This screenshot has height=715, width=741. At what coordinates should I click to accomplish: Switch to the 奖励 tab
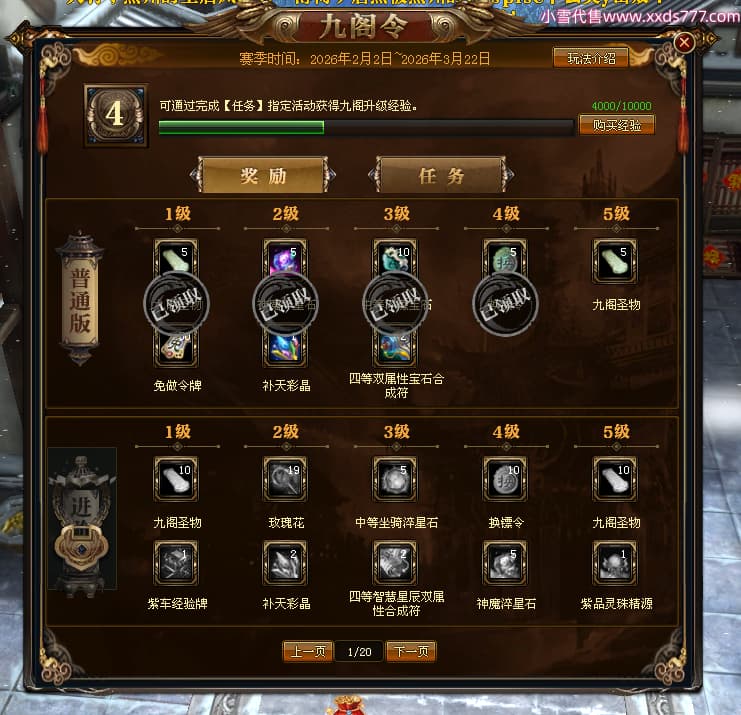263,175
